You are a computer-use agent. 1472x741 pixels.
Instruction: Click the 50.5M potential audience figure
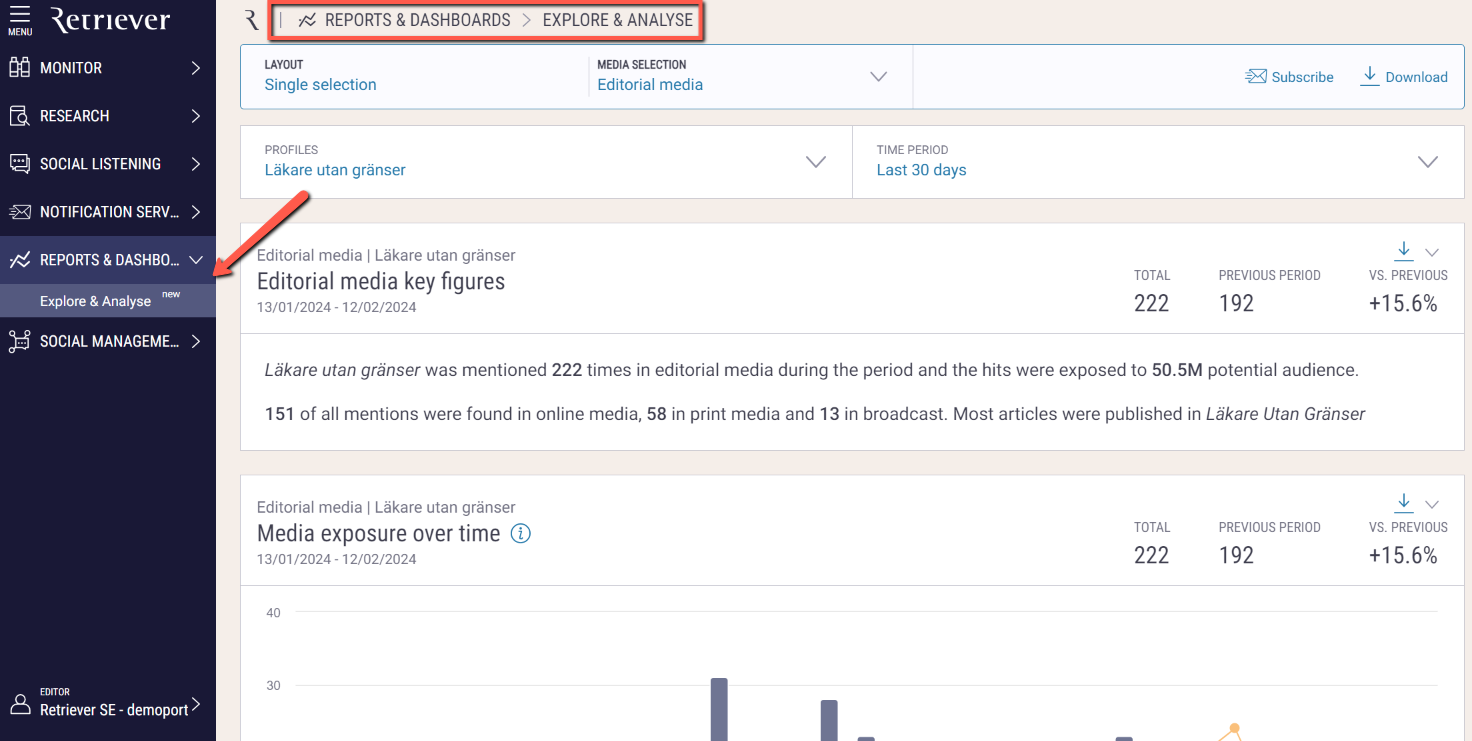pos(1175,370)
